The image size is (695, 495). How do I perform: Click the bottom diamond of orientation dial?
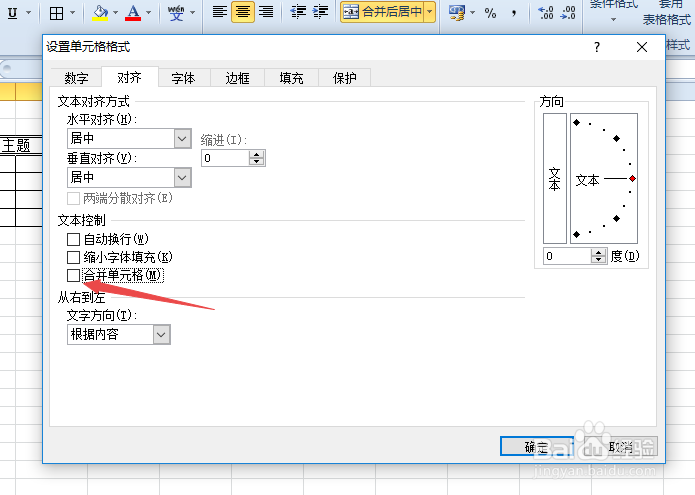576,234
